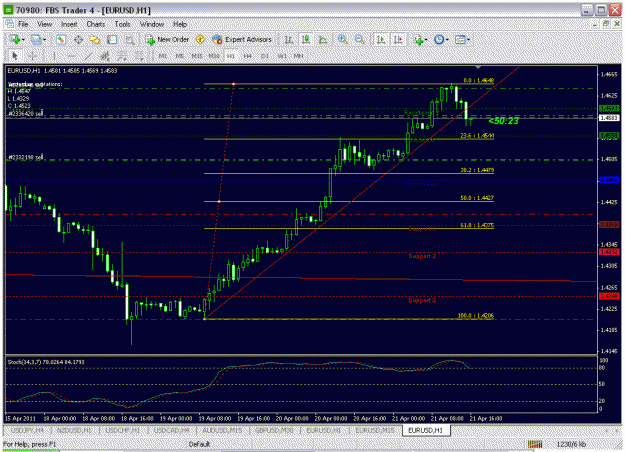
Task: Switch timeframe to M5
Action: pos(180,56)
